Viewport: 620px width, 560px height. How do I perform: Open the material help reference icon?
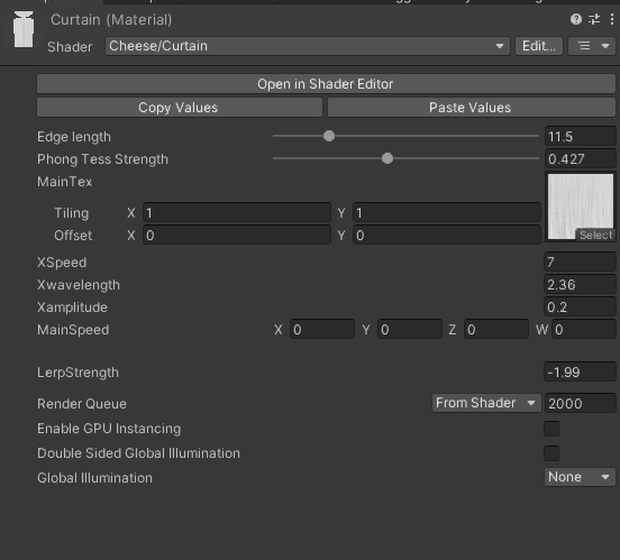click(x=576, y=19)
